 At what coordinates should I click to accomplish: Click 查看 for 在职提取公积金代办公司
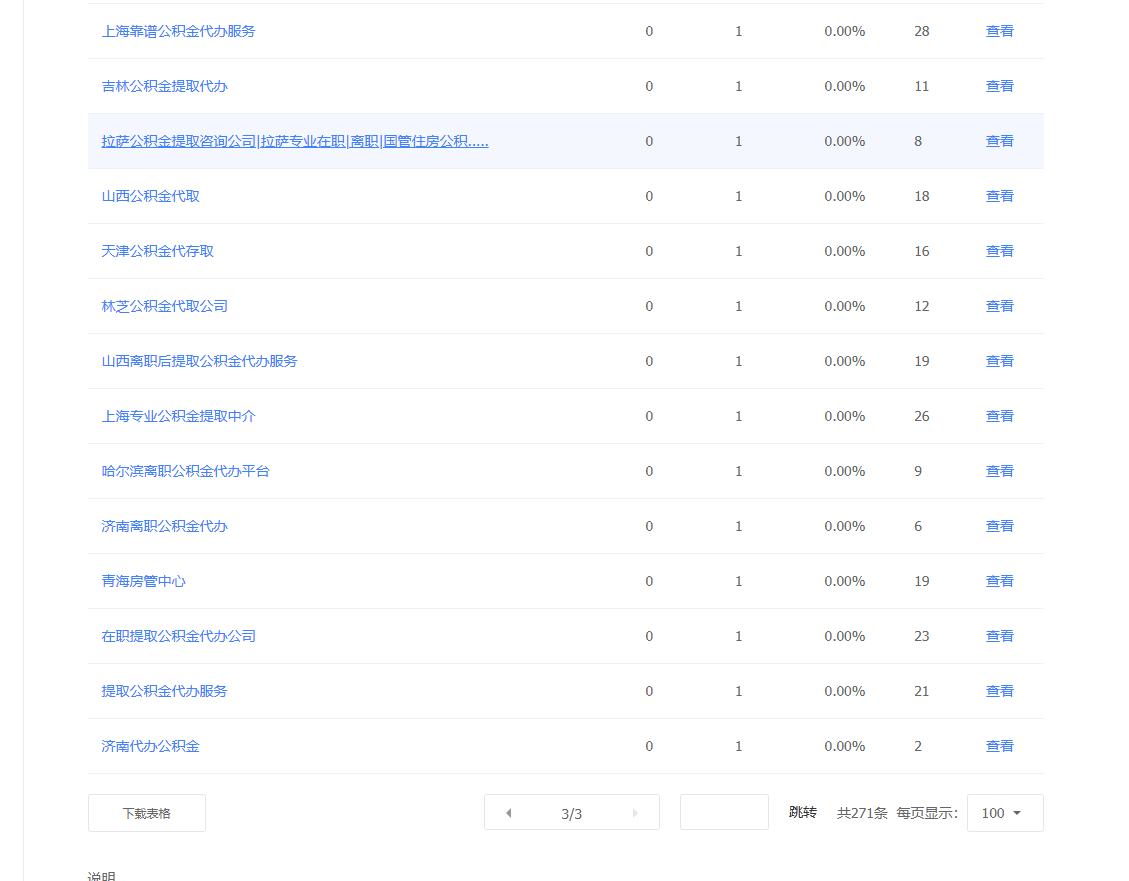(999, 636)
